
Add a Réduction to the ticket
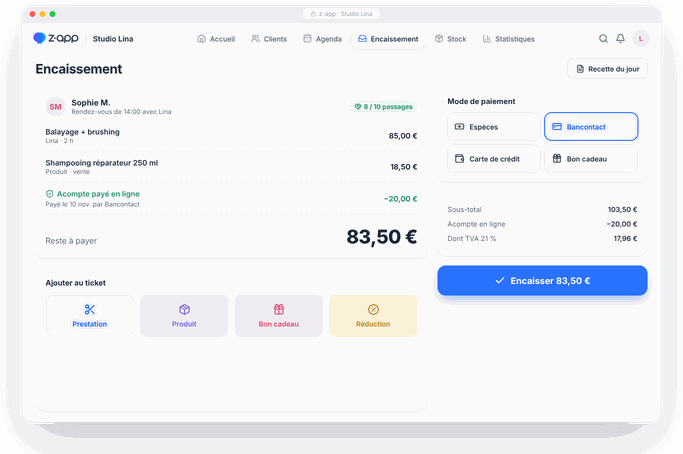(x=373, y=316)
